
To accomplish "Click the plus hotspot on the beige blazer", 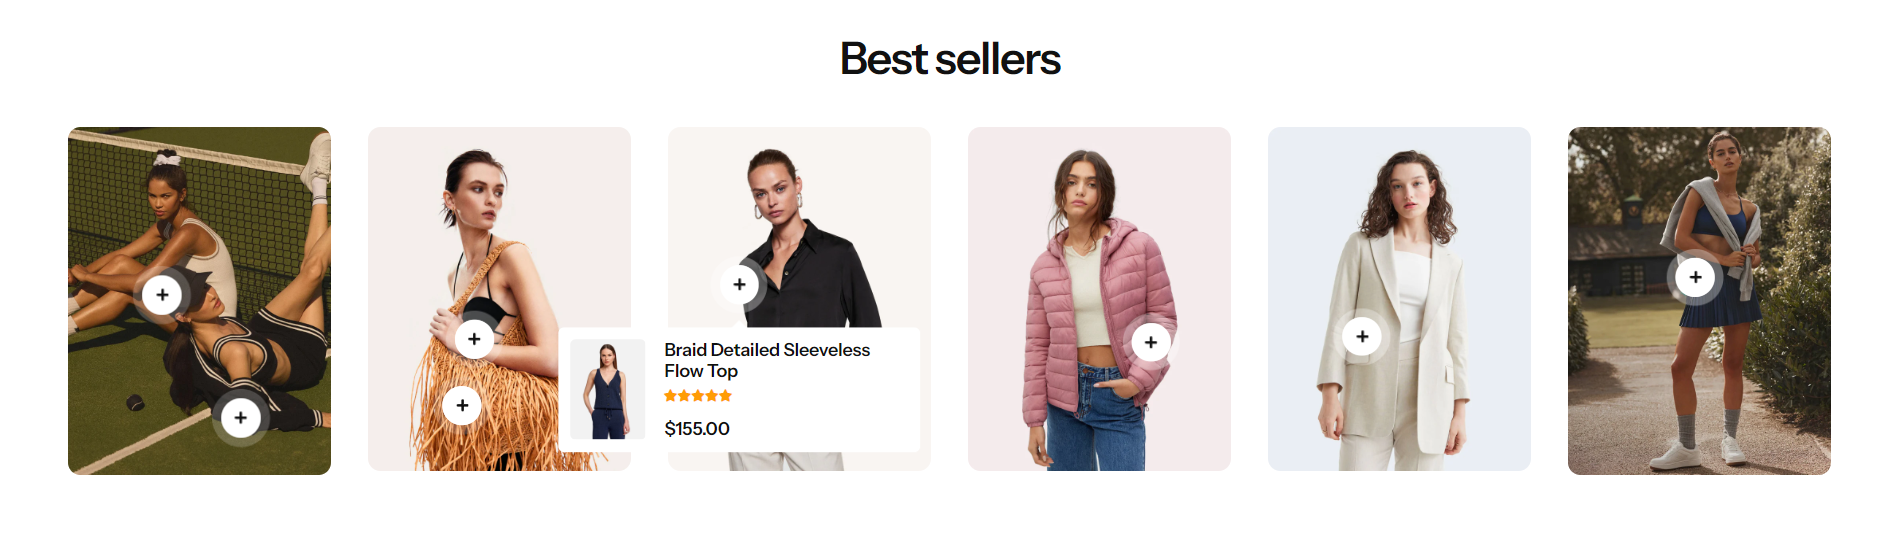I will pos(1362,337).
